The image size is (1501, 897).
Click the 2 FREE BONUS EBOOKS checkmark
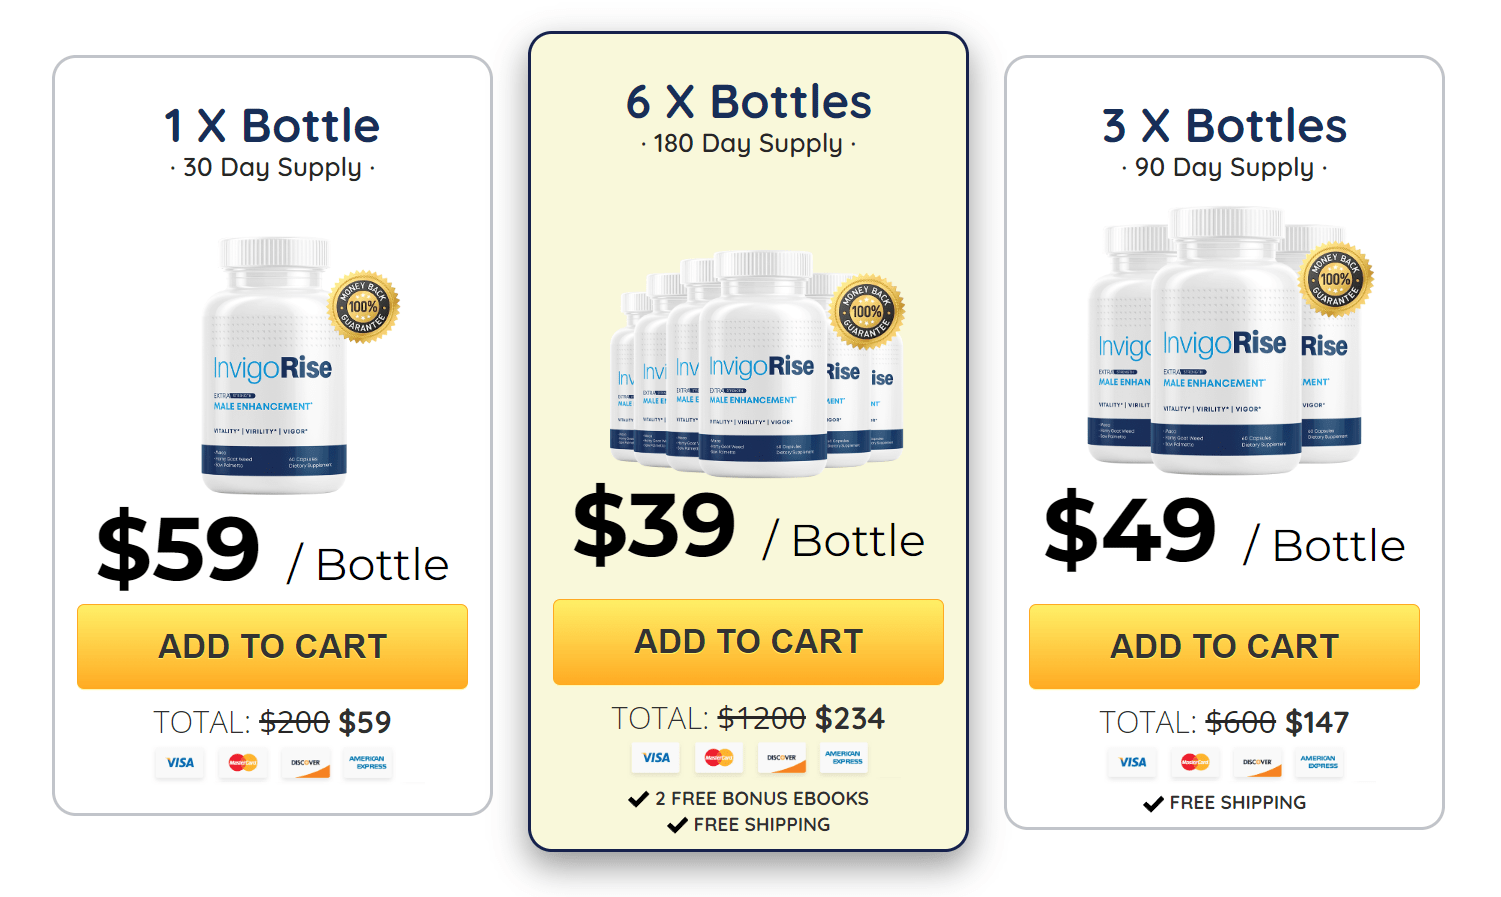pos(639,798)
